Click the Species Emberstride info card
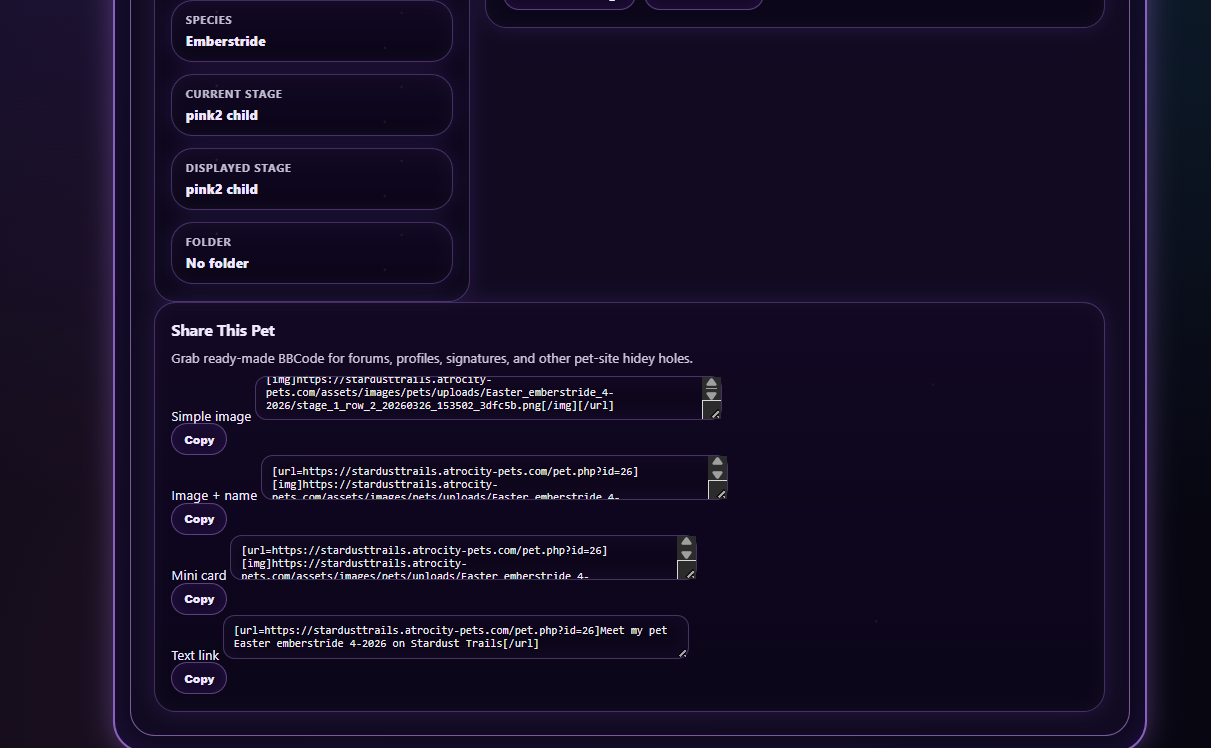The width and height of the screenshot is (1211, 748). pos(311,31)
